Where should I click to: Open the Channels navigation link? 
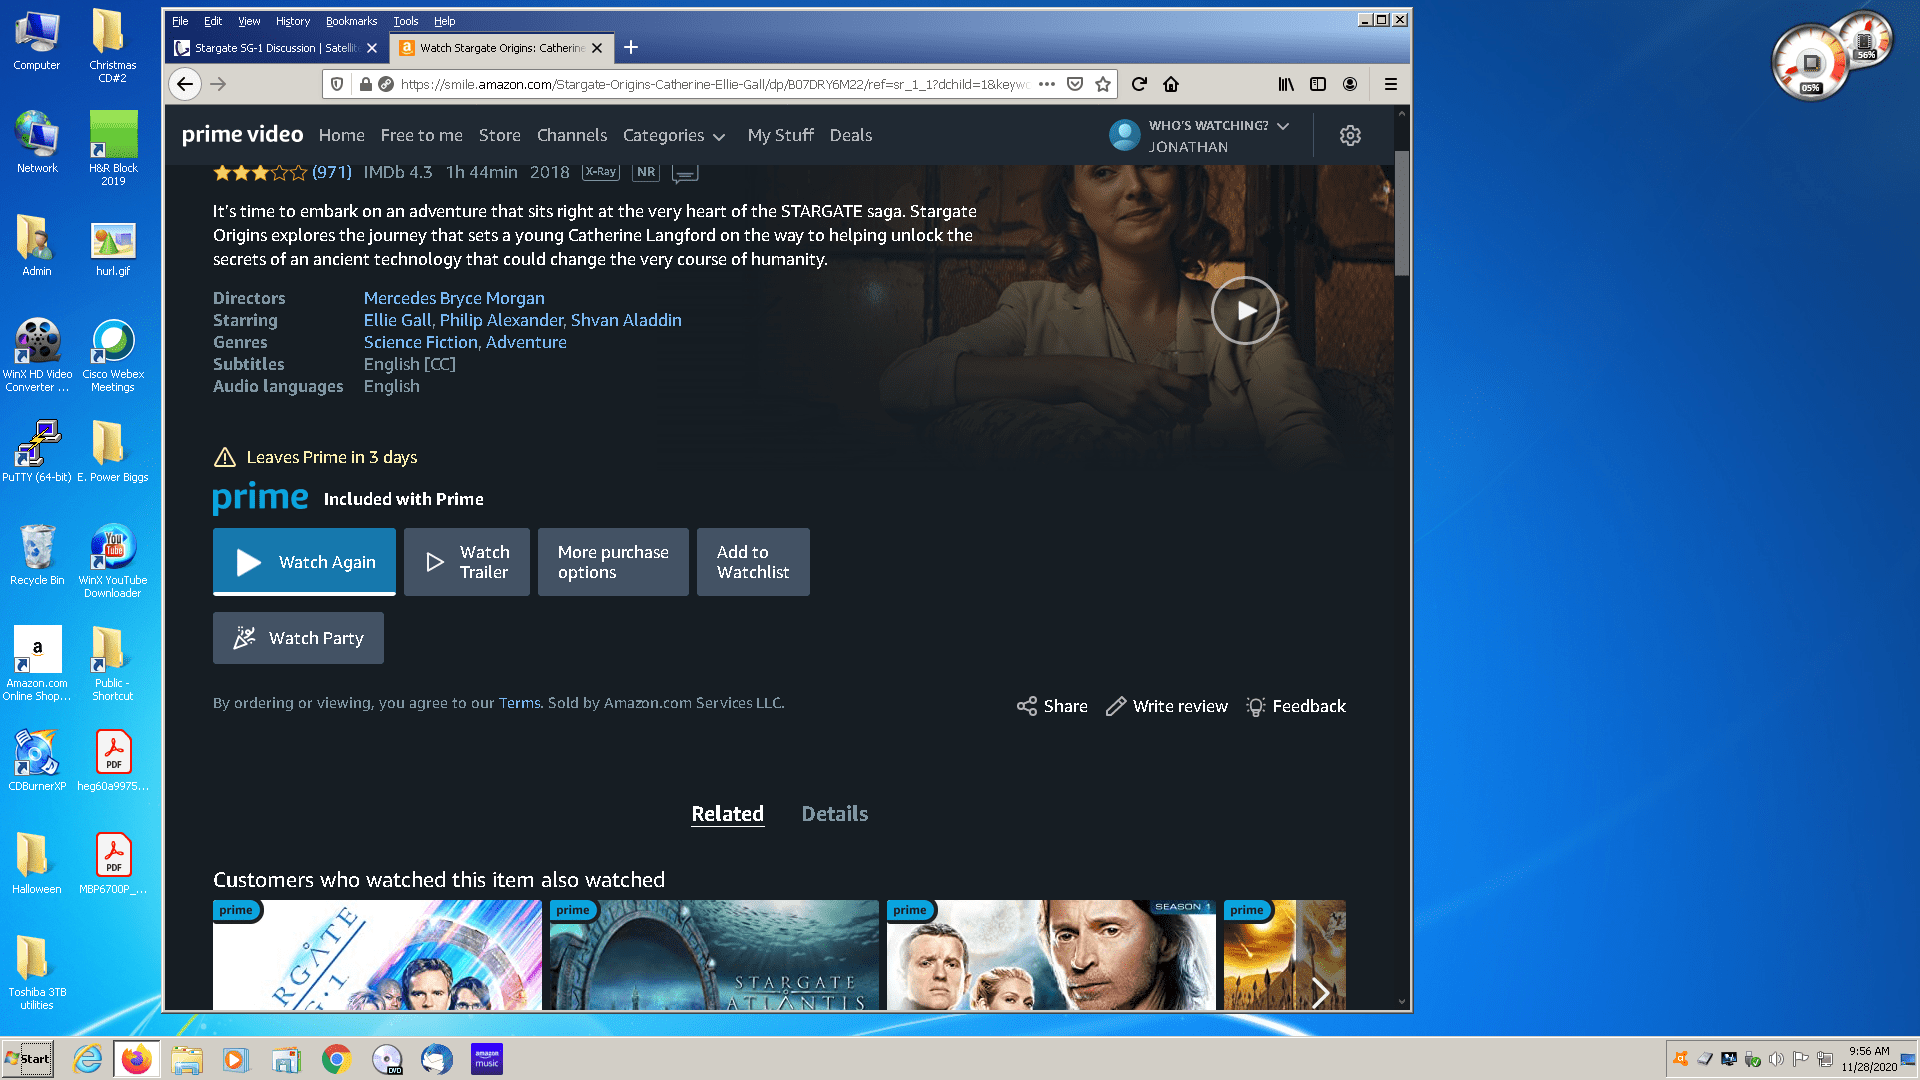(x=572, y=135)
